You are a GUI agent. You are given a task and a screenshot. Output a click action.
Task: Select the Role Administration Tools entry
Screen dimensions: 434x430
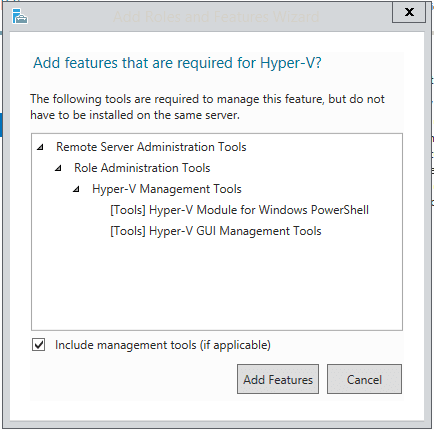tap(142, 168)
